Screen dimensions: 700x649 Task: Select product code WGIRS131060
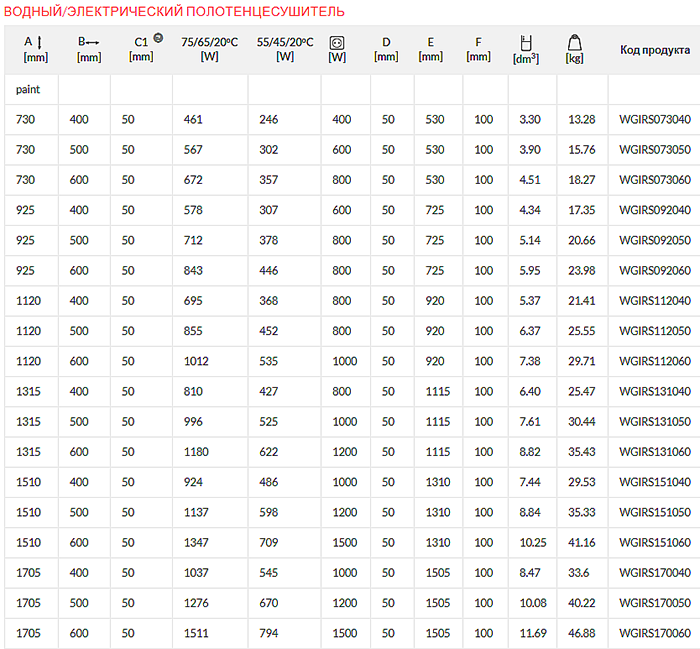(x=655, y=452)
